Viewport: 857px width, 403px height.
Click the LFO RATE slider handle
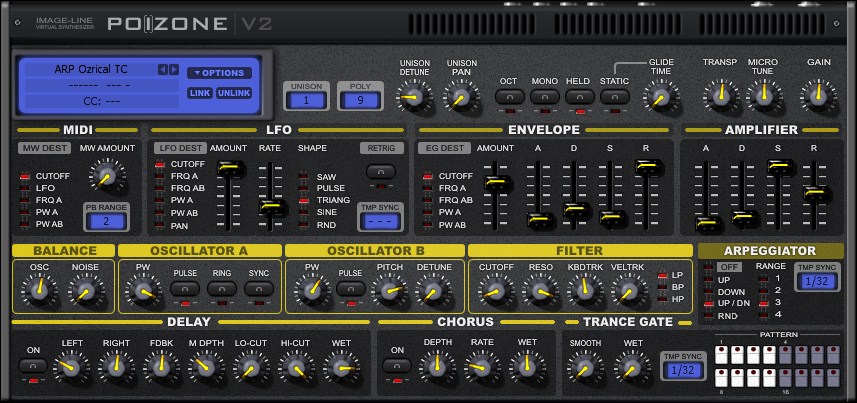point(268,206)
